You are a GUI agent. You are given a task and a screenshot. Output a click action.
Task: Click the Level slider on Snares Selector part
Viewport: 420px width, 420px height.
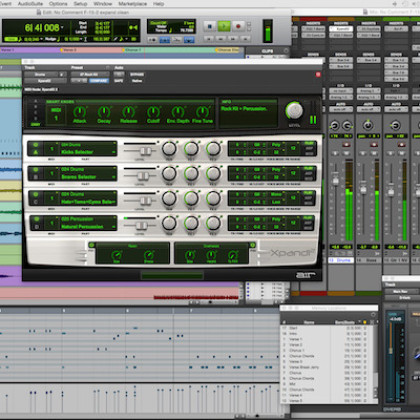coord(143,176)
